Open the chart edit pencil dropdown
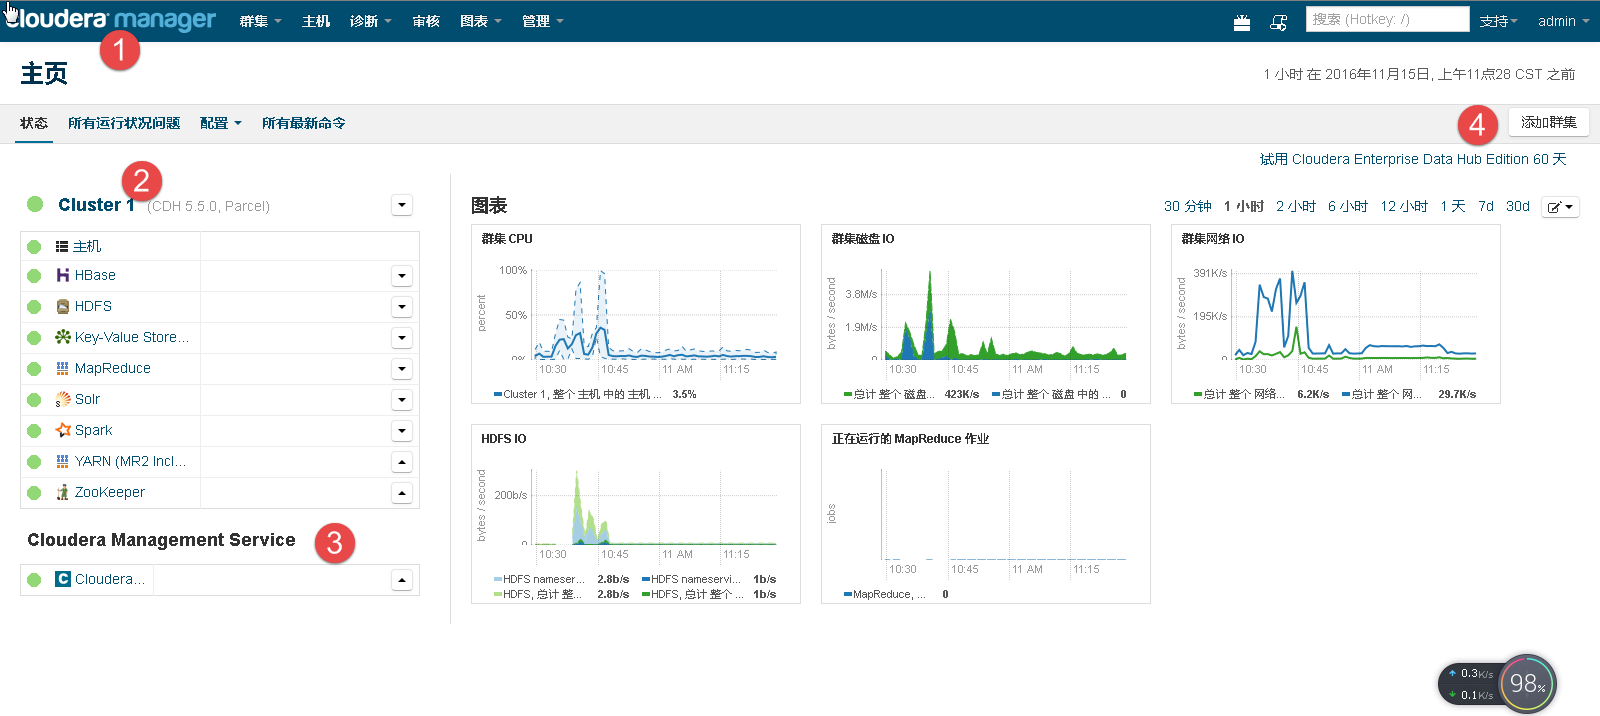The image size is (1600, 716). [1560, 207]
